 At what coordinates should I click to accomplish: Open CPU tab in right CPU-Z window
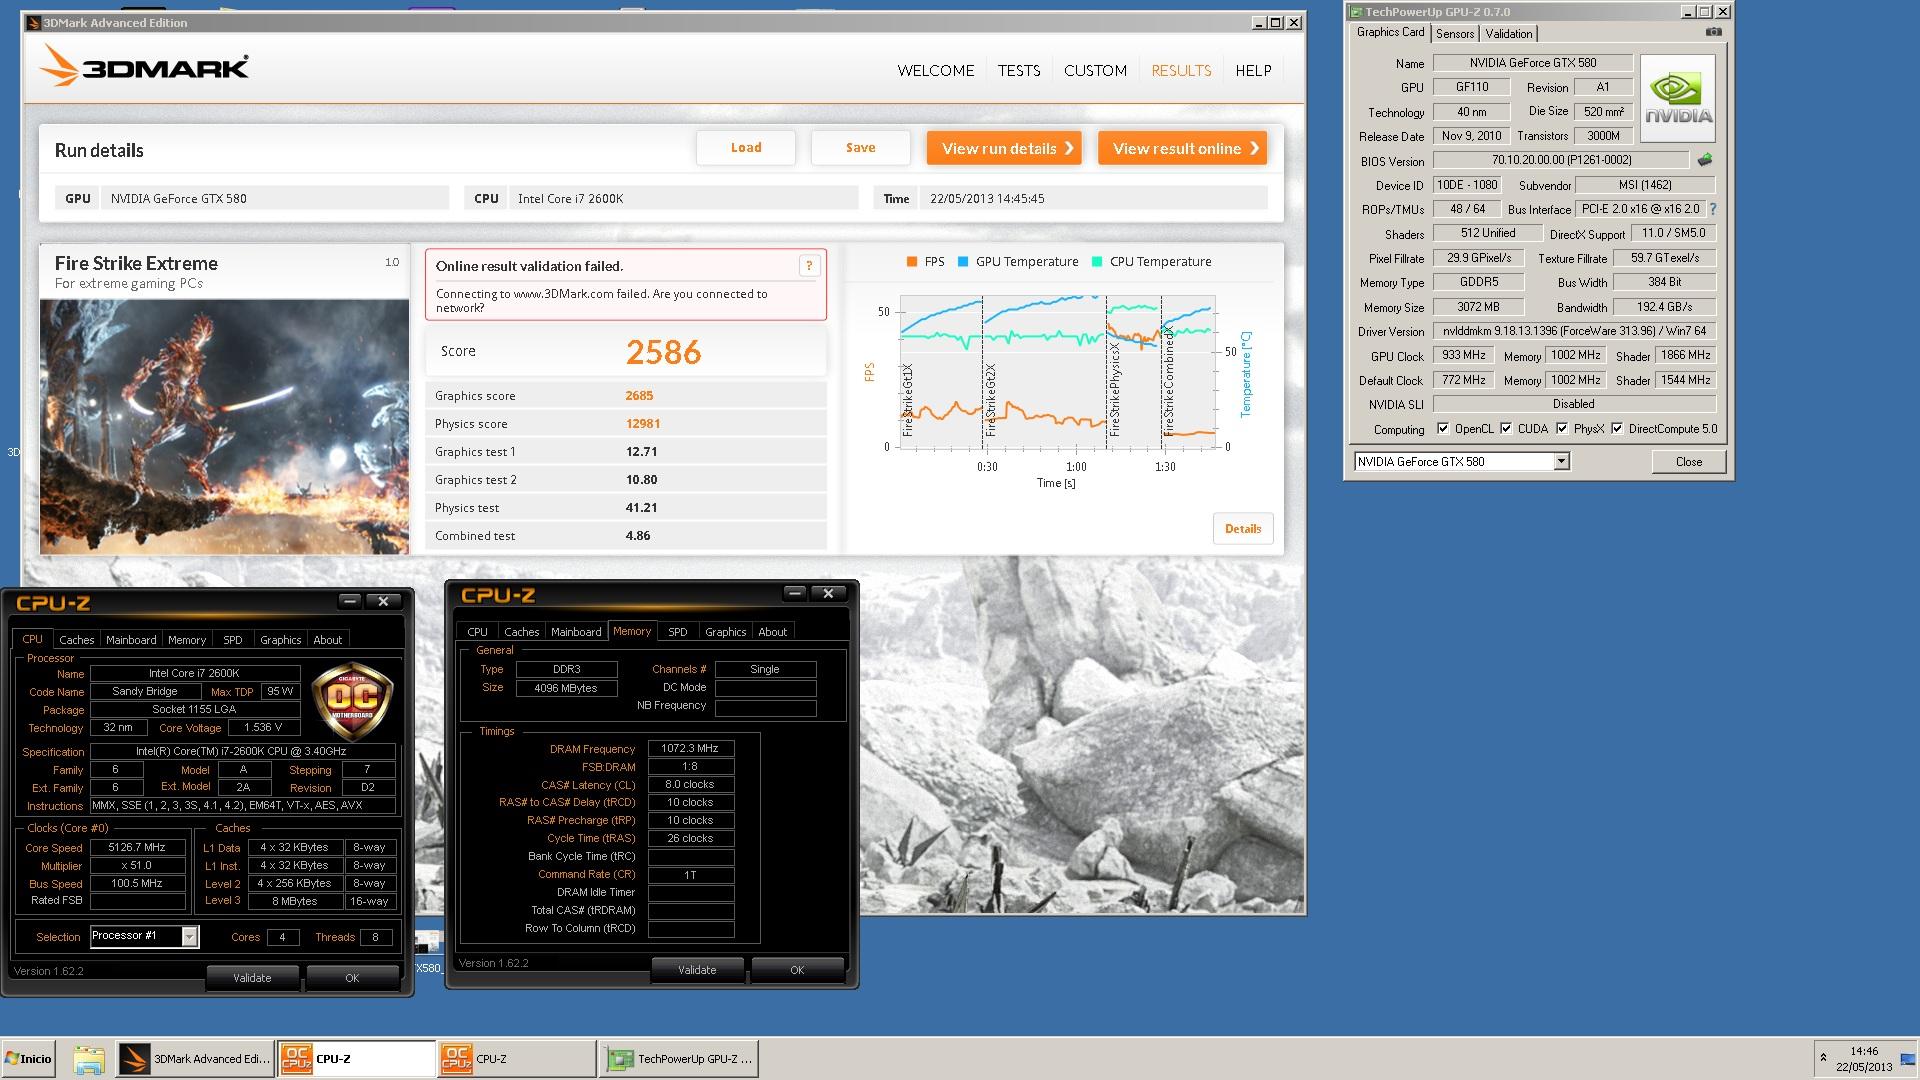477,631
